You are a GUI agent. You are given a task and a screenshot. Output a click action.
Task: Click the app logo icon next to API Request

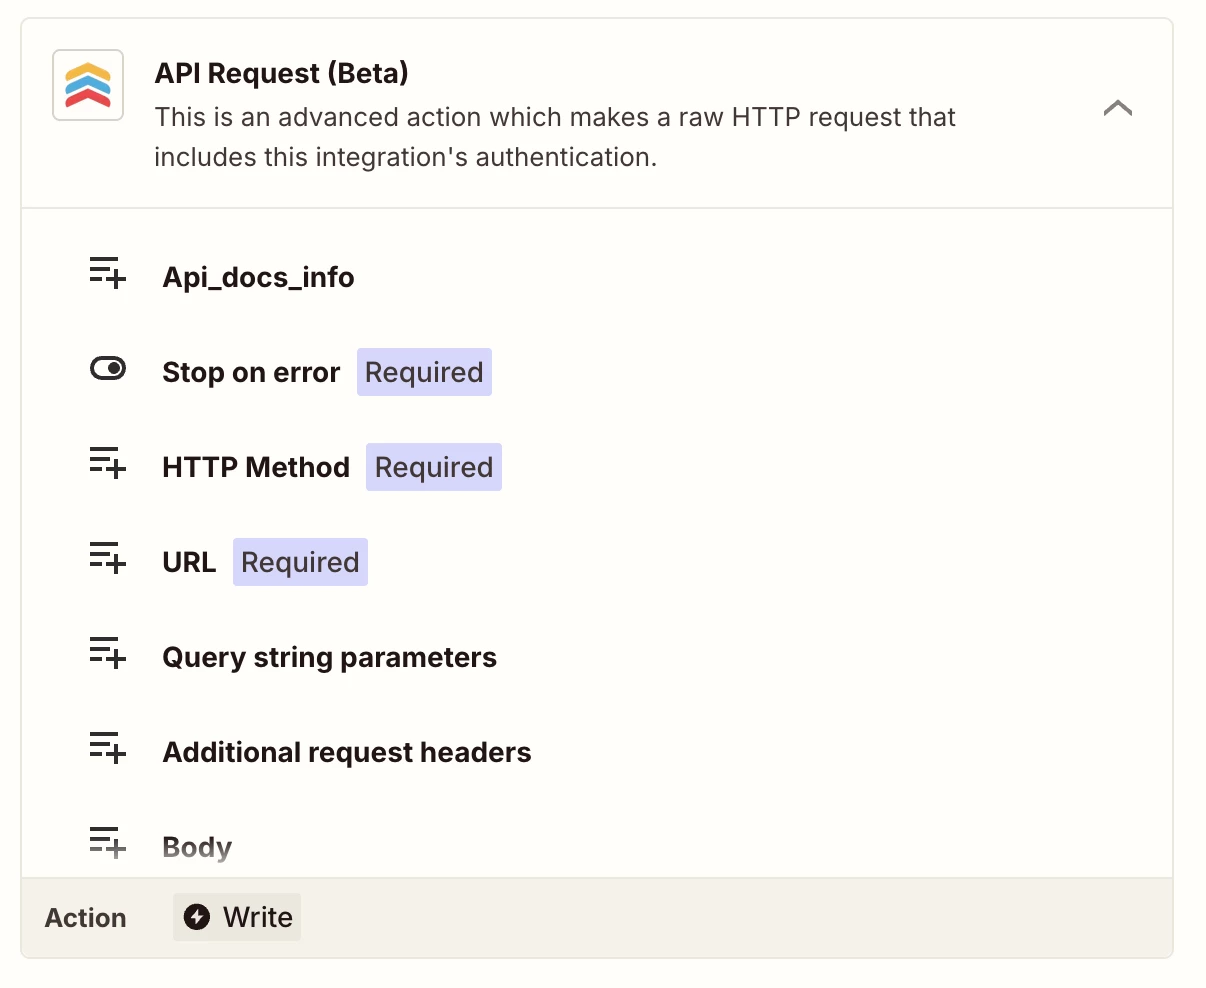click(x=88, y=85)
